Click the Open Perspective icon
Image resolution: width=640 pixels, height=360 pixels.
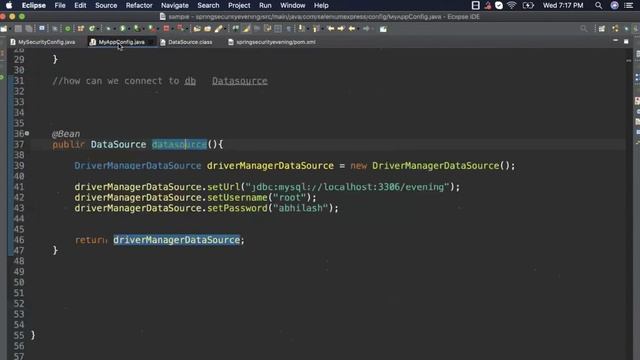(602, 29)
